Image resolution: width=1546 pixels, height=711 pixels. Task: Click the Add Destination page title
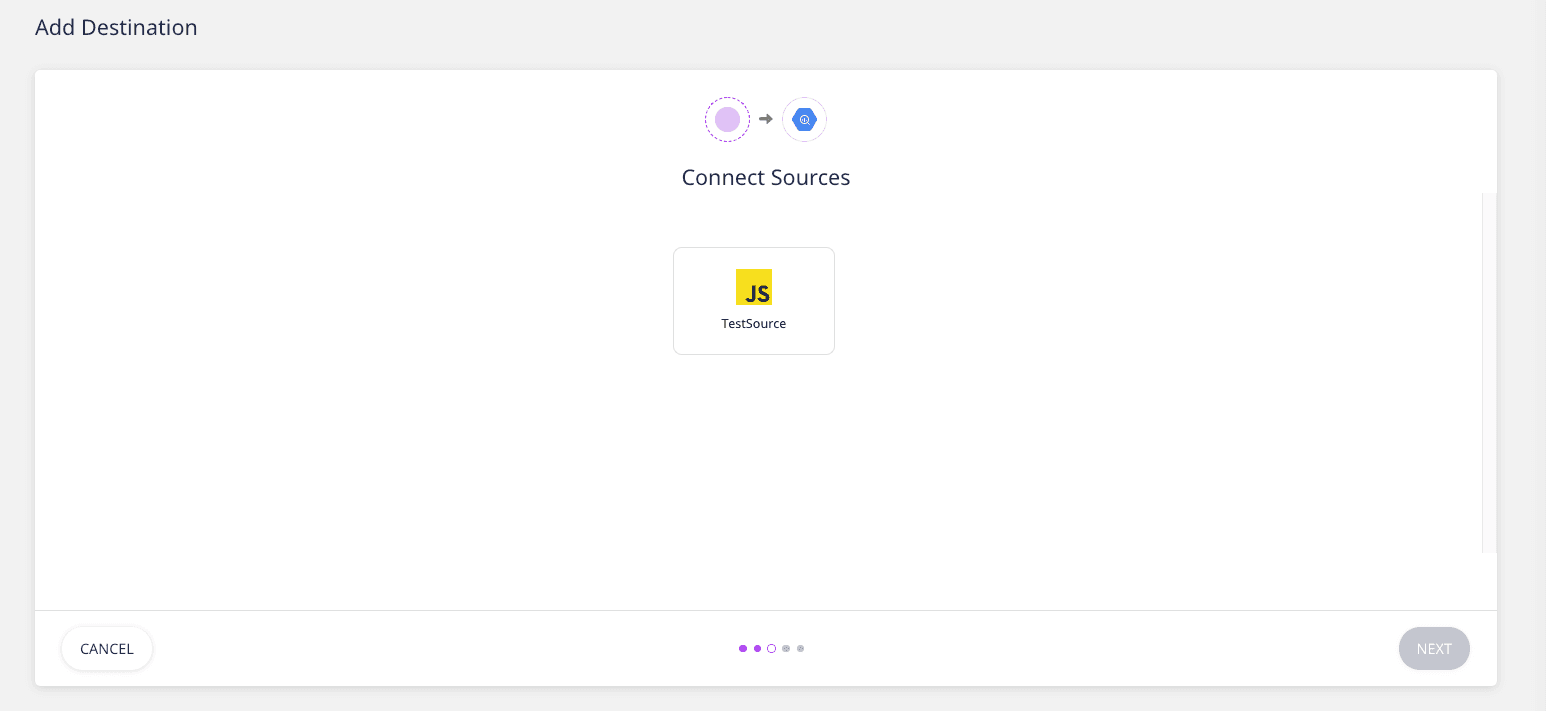(116, 28)
